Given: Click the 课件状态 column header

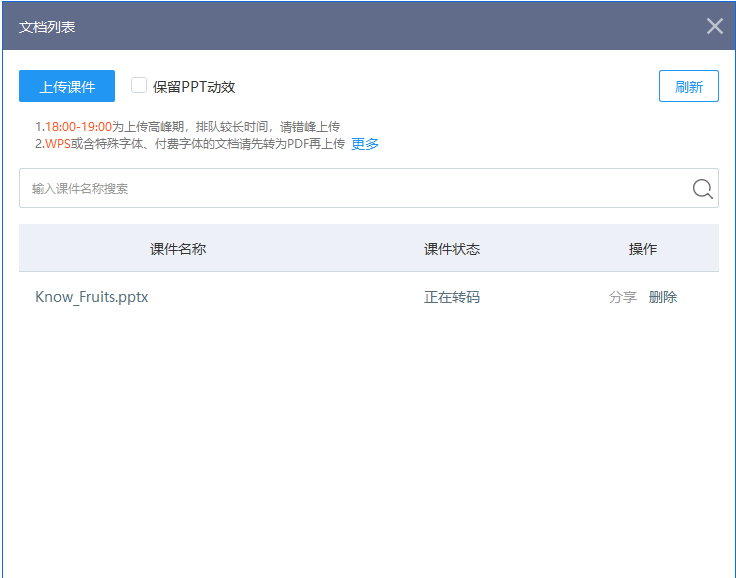Looking at the screenshot, I should (x=452, y=249).
